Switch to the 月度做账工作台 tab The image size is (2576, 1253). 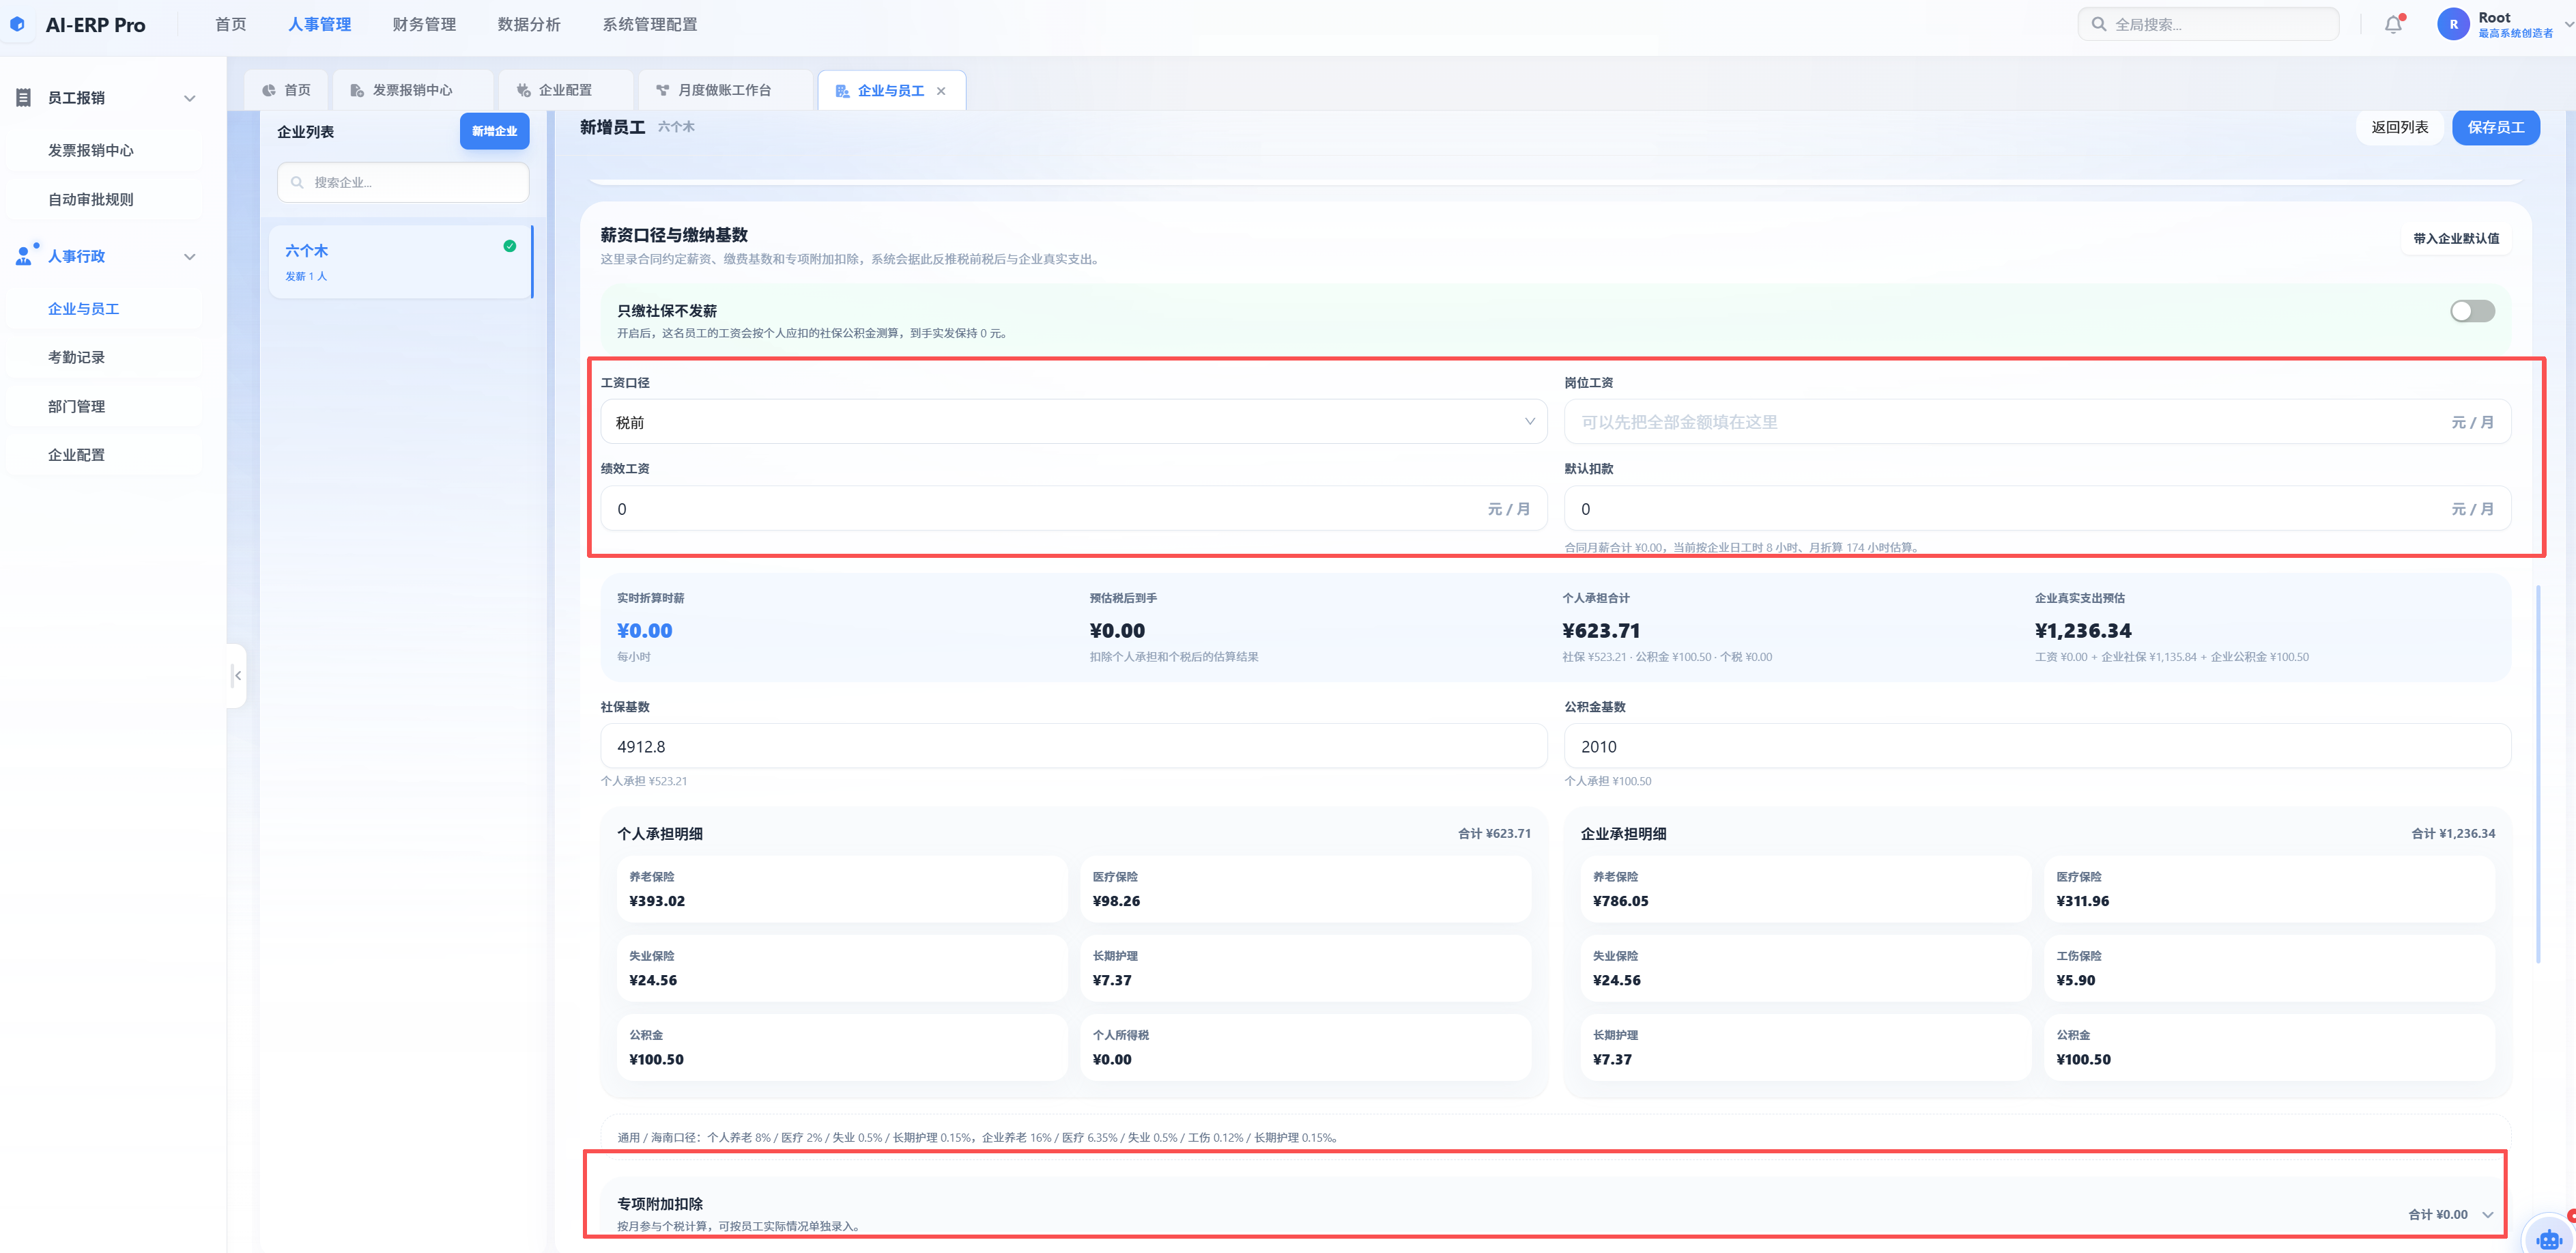[x=724, y=90]
